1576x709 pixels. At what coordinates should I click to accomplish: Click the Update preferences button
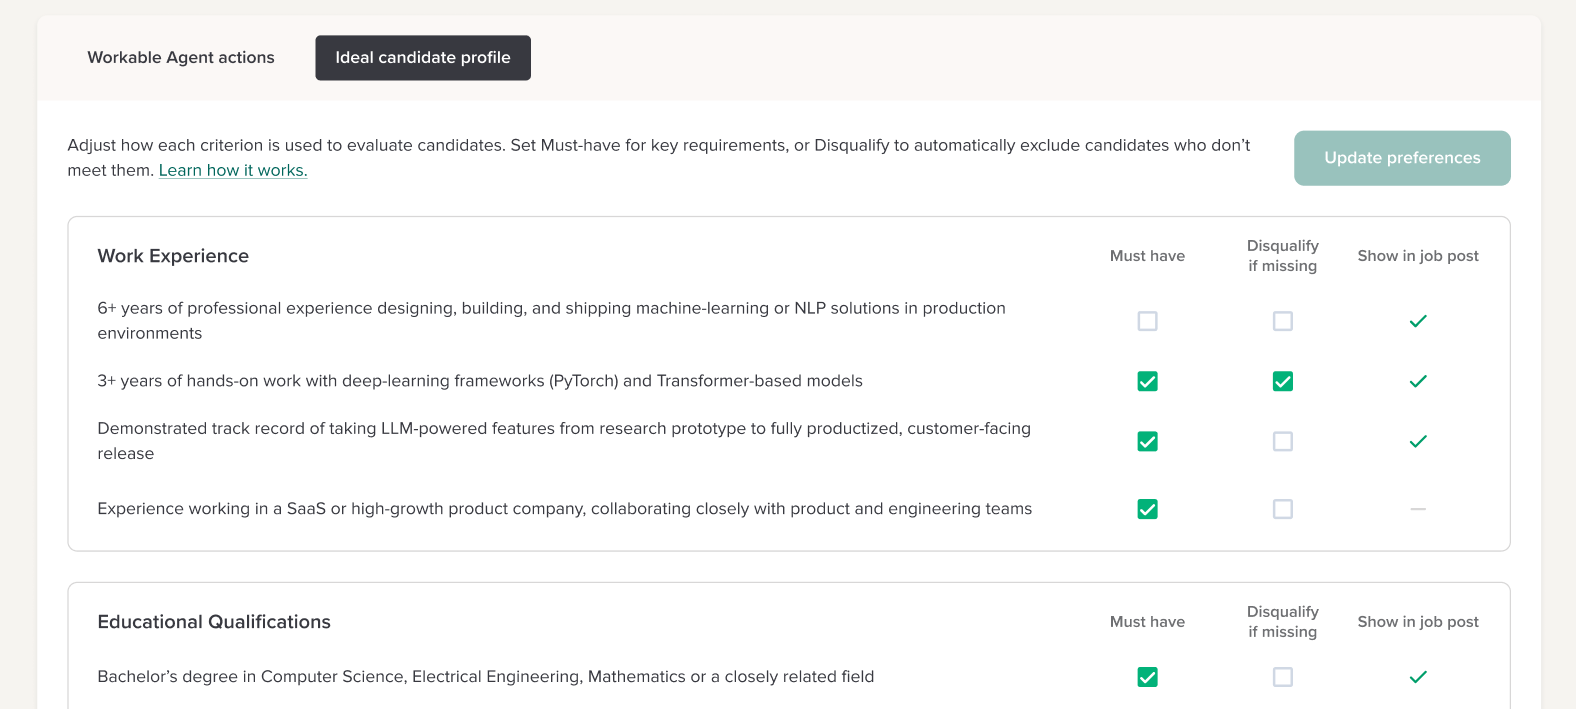1401,158
